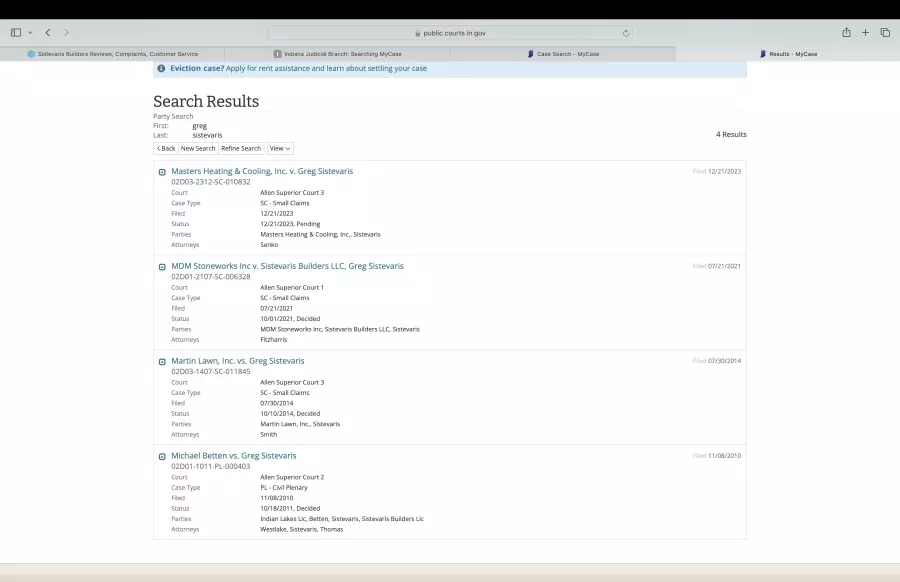The width and height of the screenshot is (900, 582).
Task: Open the Share icon in the toolbar
Action: coord(846,33)
